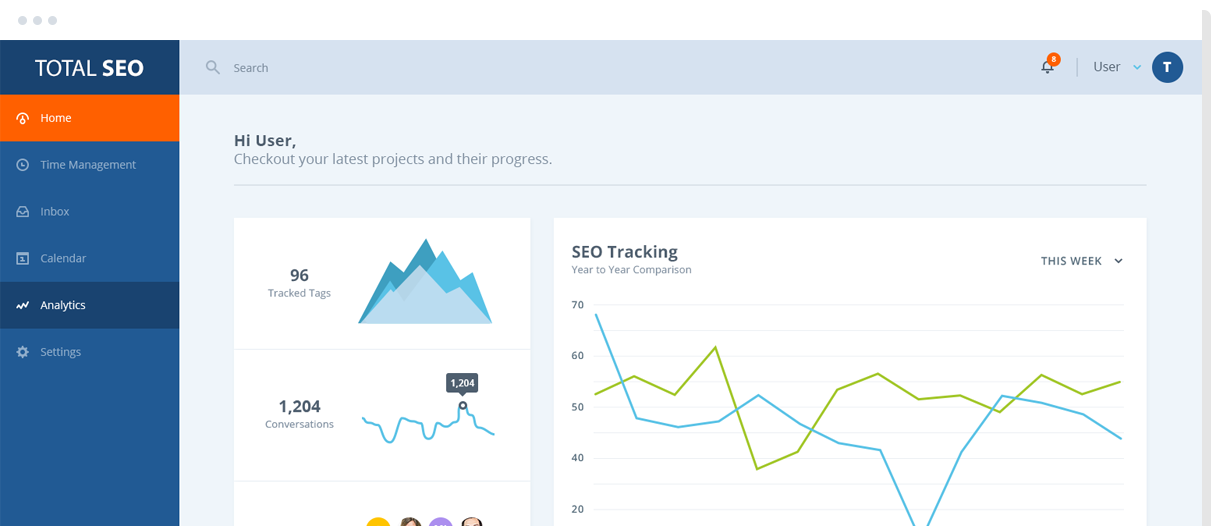Open the Inbox menu item
The width and height of the screenshot is (1211, 526).
55,212
